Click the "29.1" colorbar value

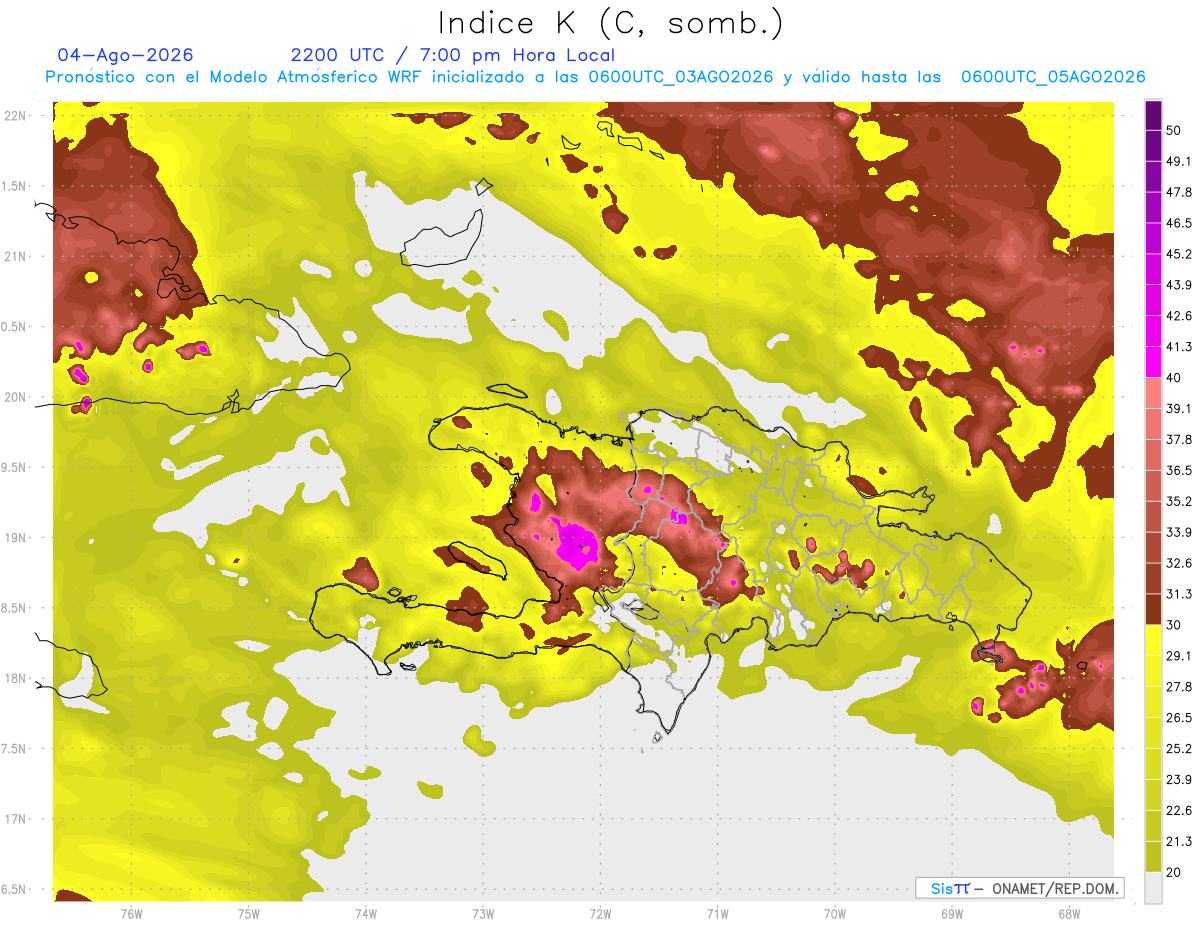1179,656
